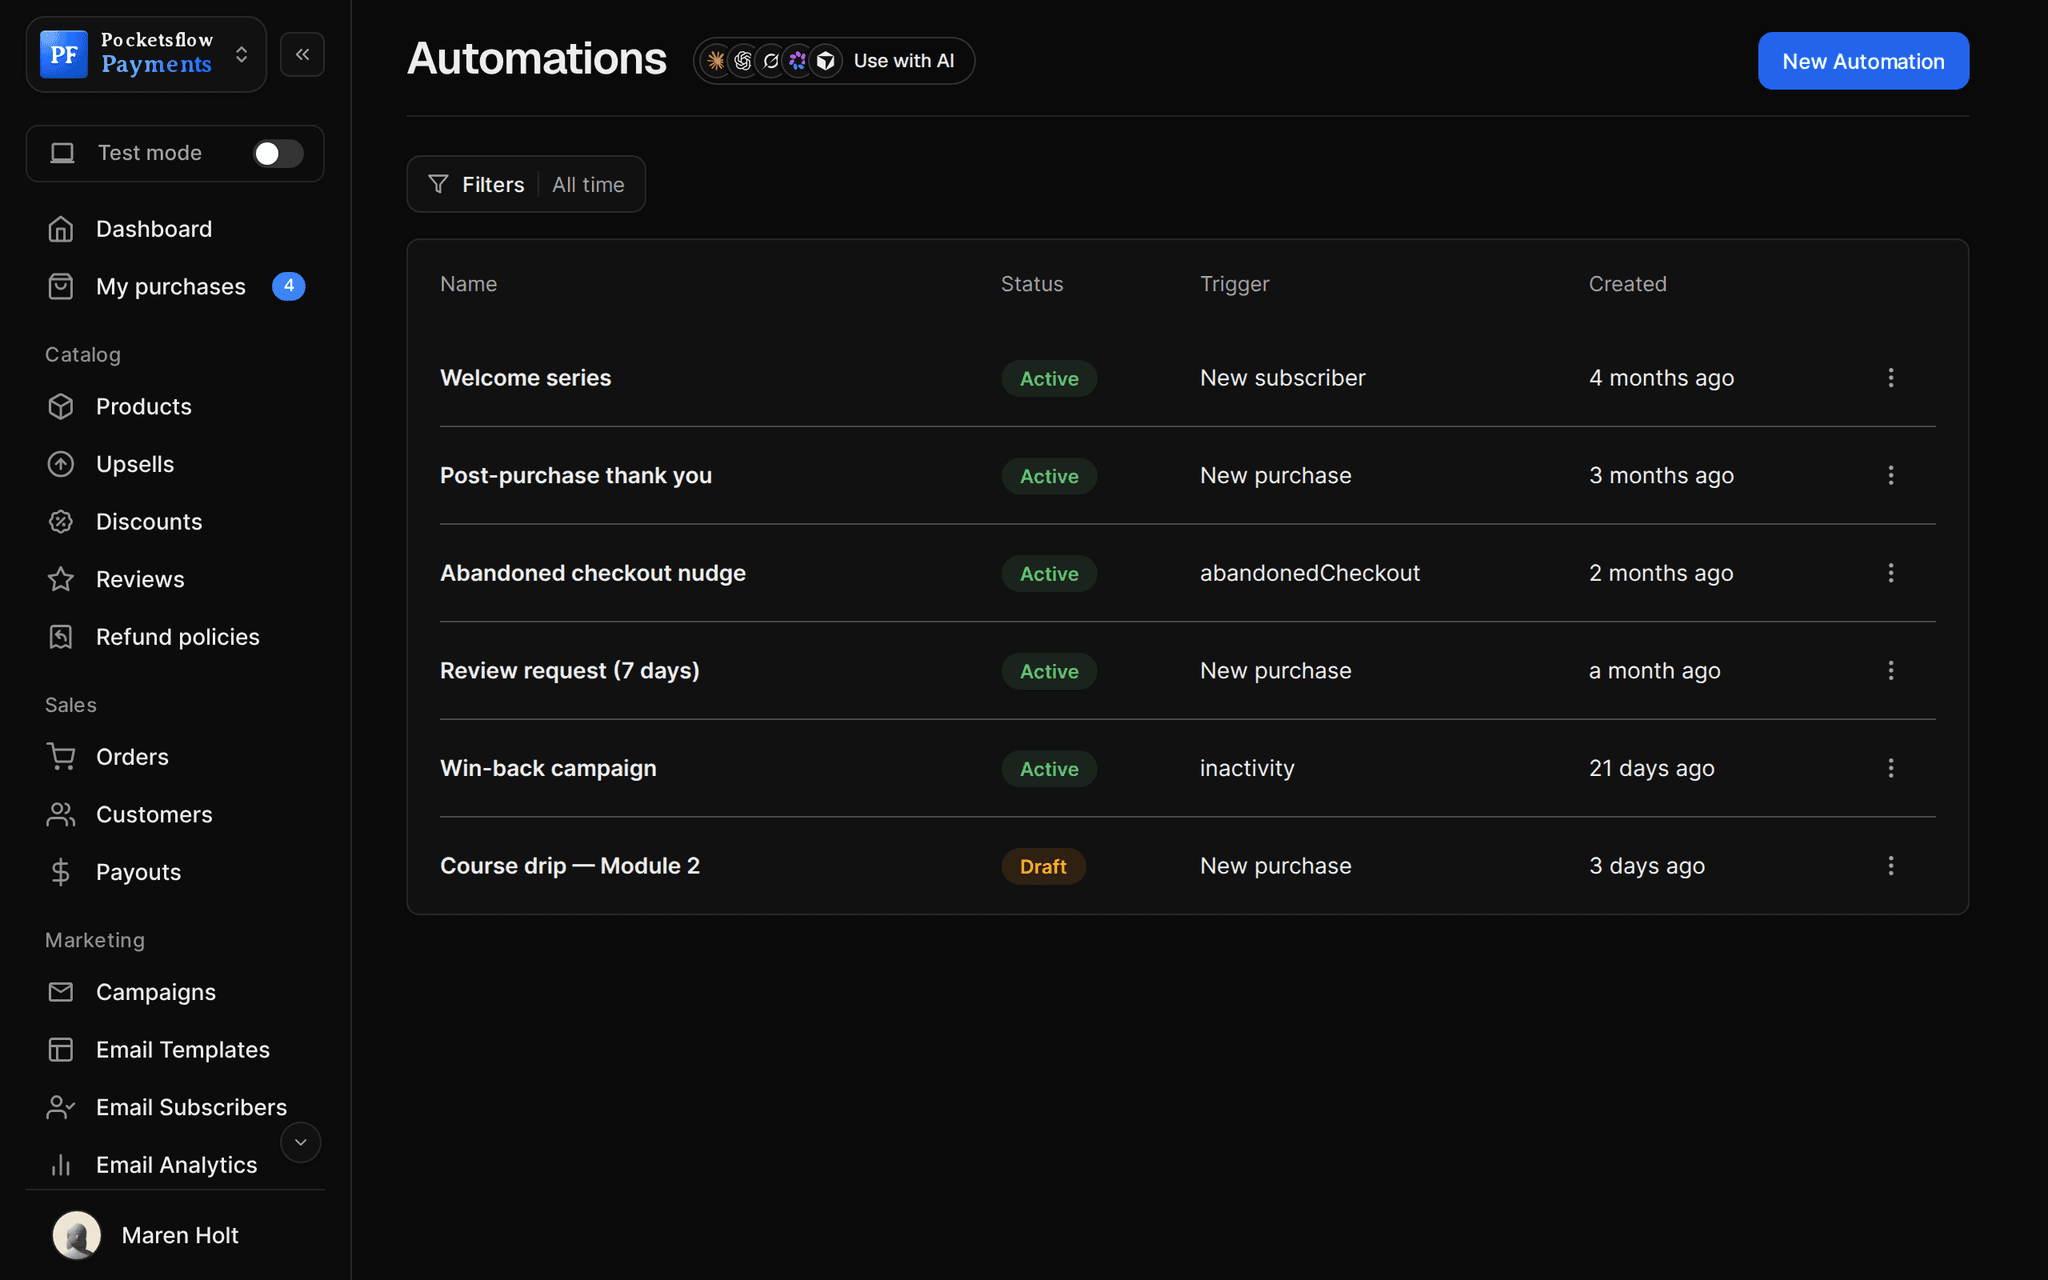
Task: Click the Test mode laptop icon
Action: pos(63,153)
